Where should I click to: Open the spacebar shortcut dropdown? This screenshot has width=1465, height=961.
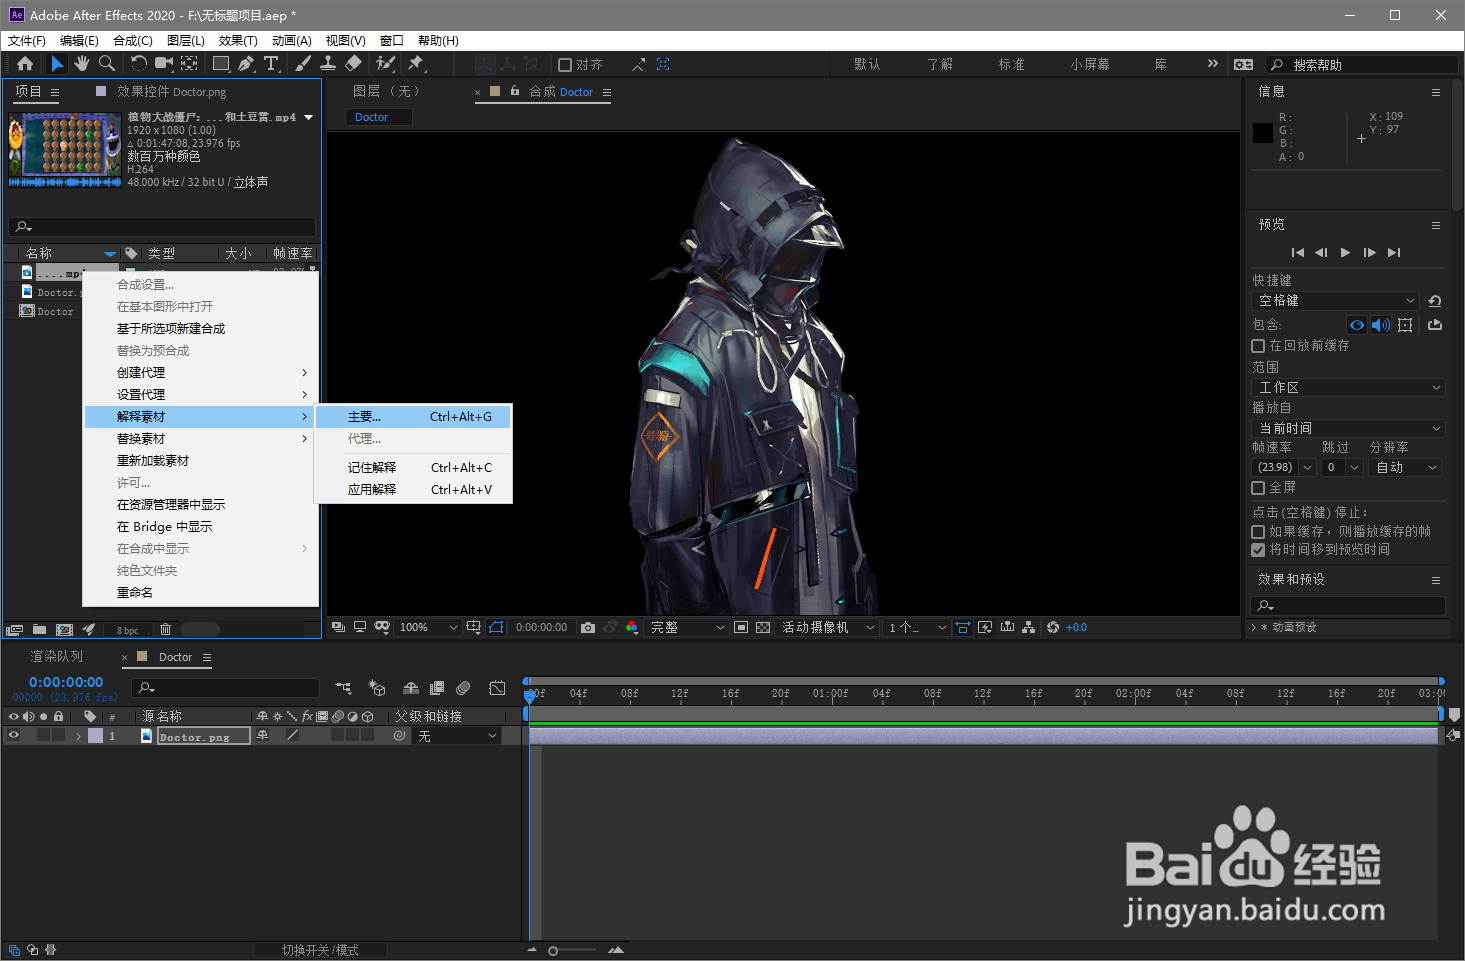coord(1336,301)
